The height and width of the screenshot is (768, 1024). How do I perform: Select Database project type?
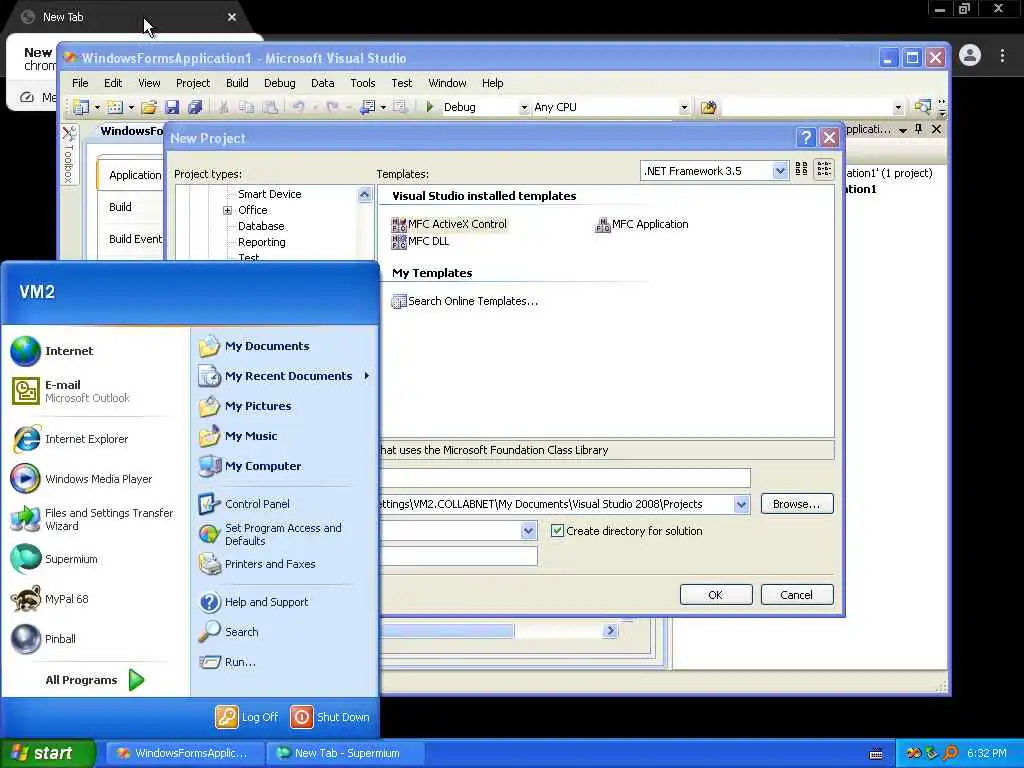click(x=261, y=226)
